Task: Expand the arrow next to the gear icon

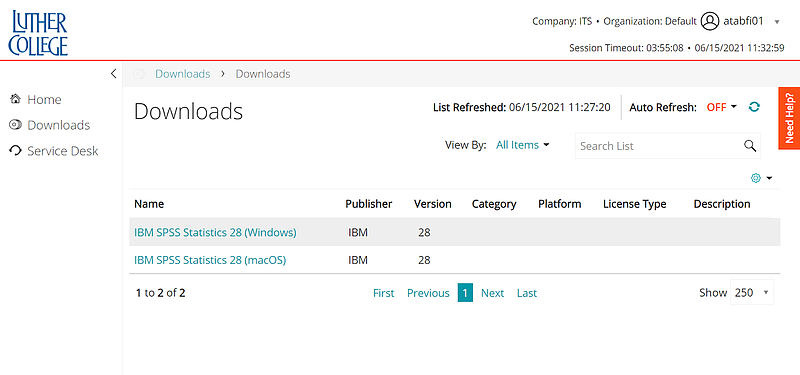Action: point(769,178)
